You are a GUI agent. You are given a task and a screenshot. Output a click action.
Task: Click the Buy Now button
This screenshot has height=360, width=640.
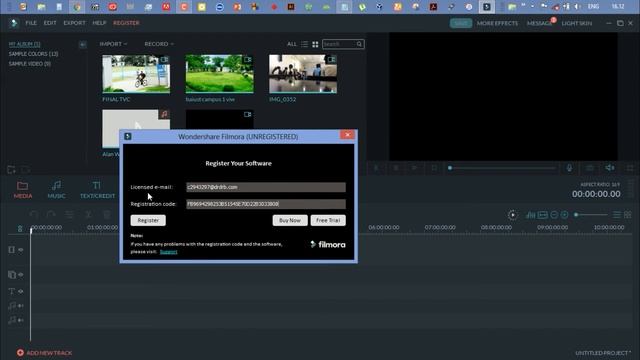point(290,220)
